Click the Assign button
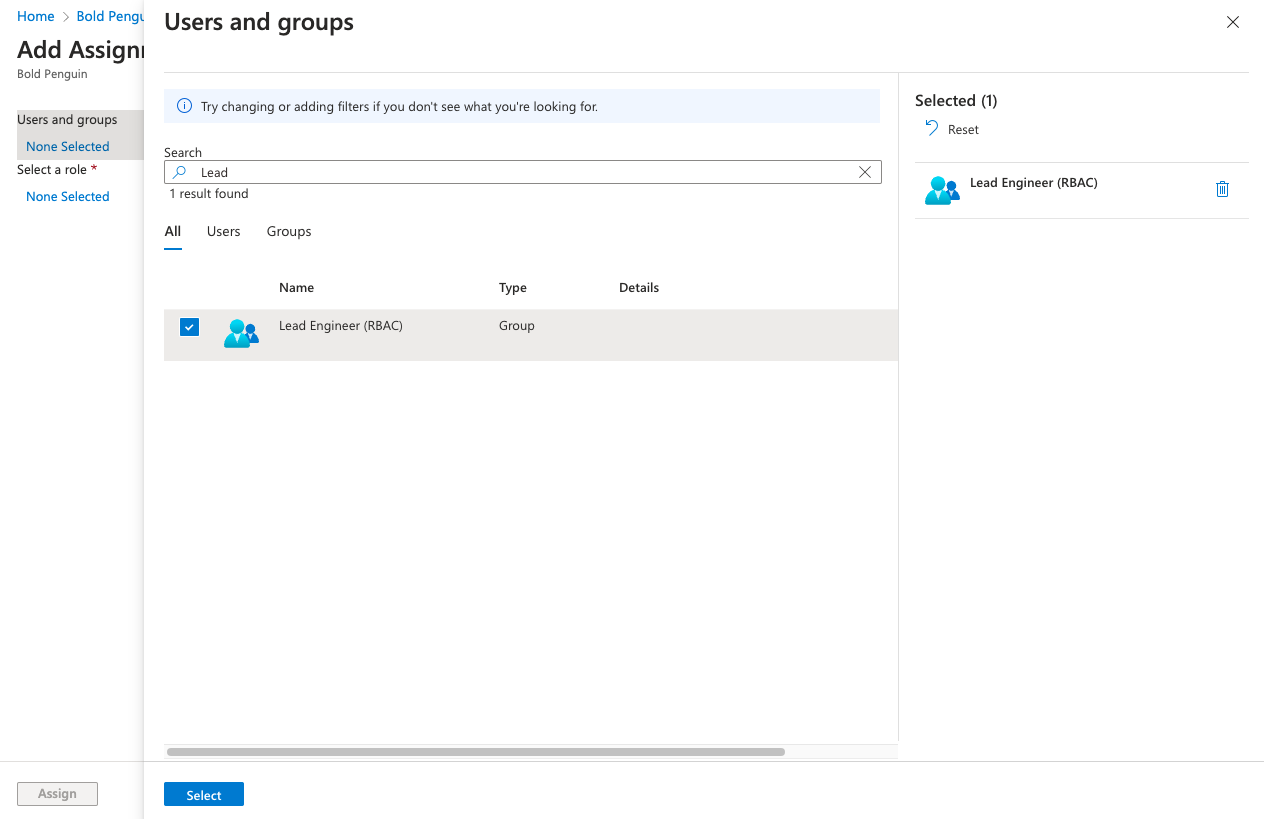 tap(57, 794)
